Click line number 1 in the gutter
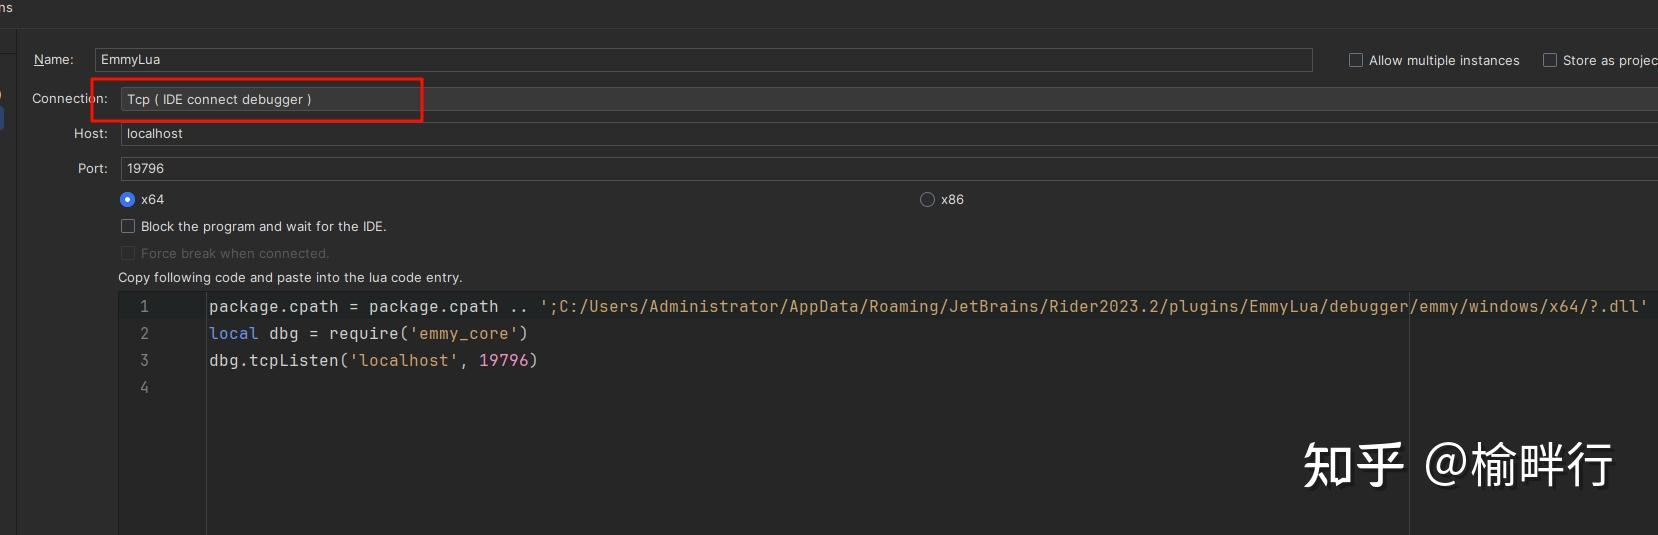This screenshot has height=535, width=1658. click(144, 307)
